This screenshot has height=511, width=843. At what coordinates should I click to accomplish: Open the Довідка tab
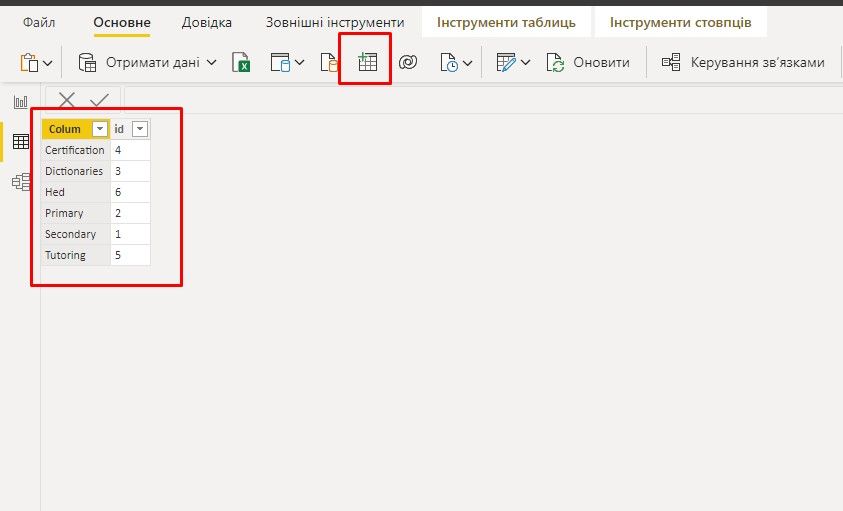tap(206, 22)
